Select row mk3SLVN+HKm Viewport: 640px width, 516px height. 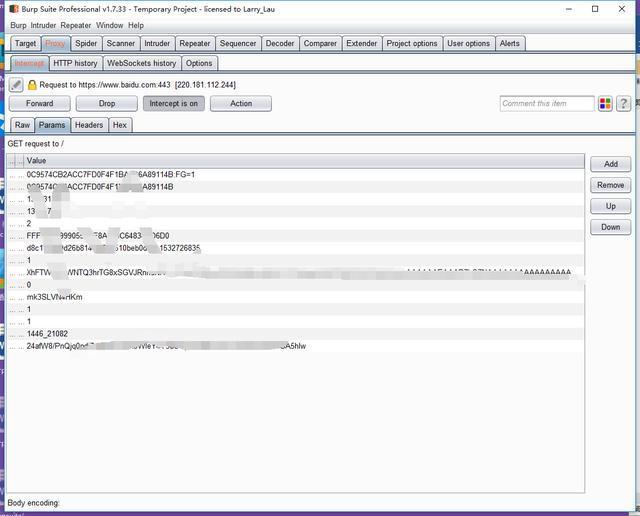(x=296, y=297)
